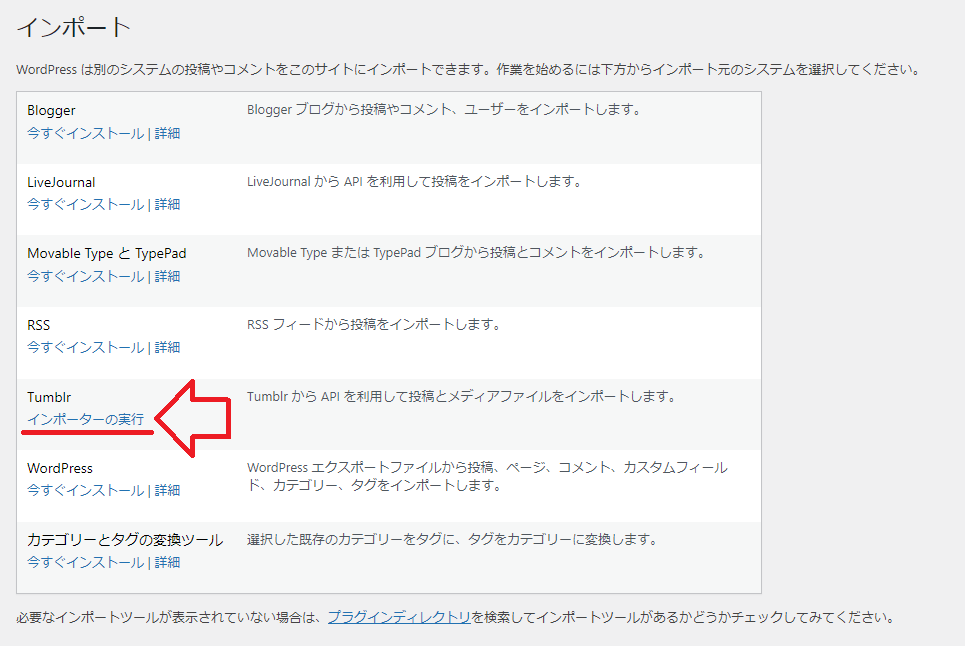Install the RSS importer now
The width and height of the screenshot is (965, 646).
(86, 348)
